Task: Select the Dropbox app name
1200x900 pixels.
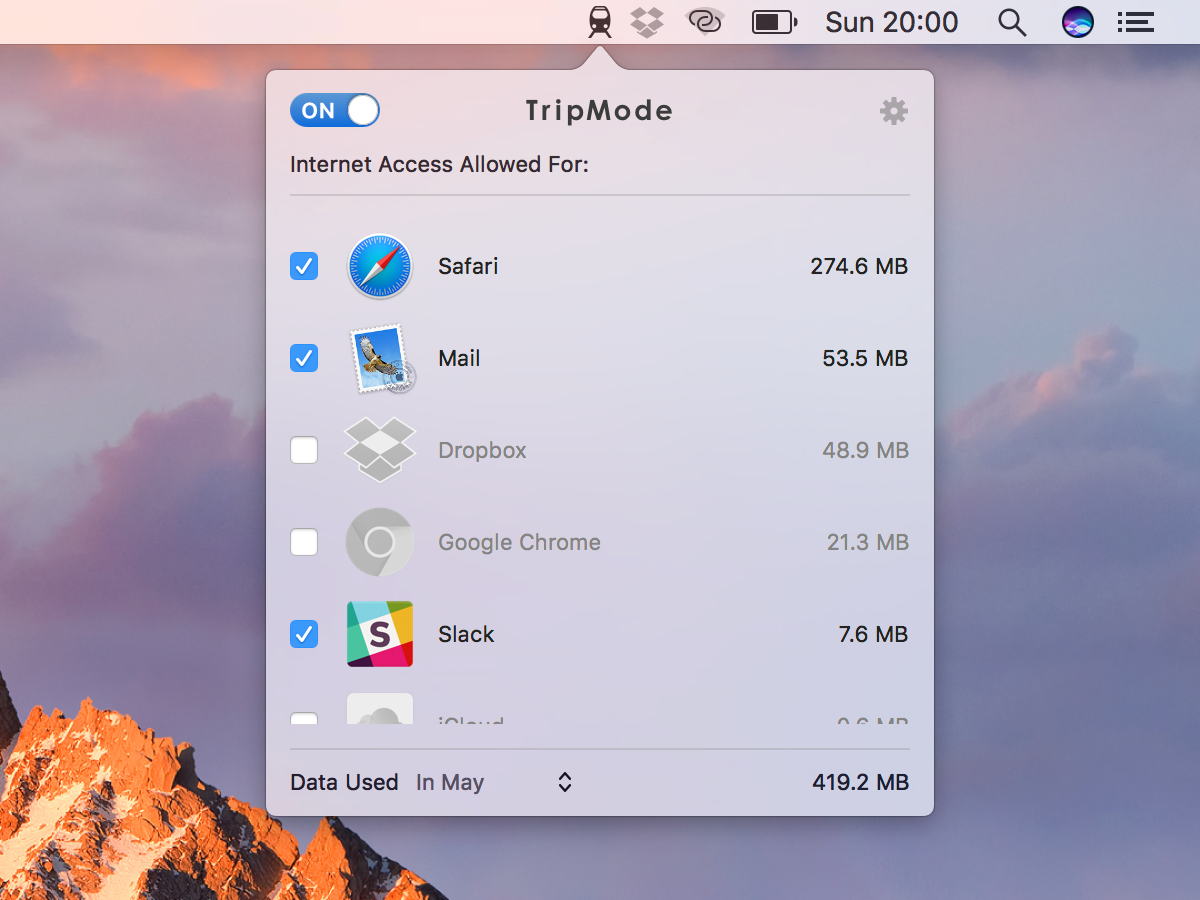Action: (482, 451)
